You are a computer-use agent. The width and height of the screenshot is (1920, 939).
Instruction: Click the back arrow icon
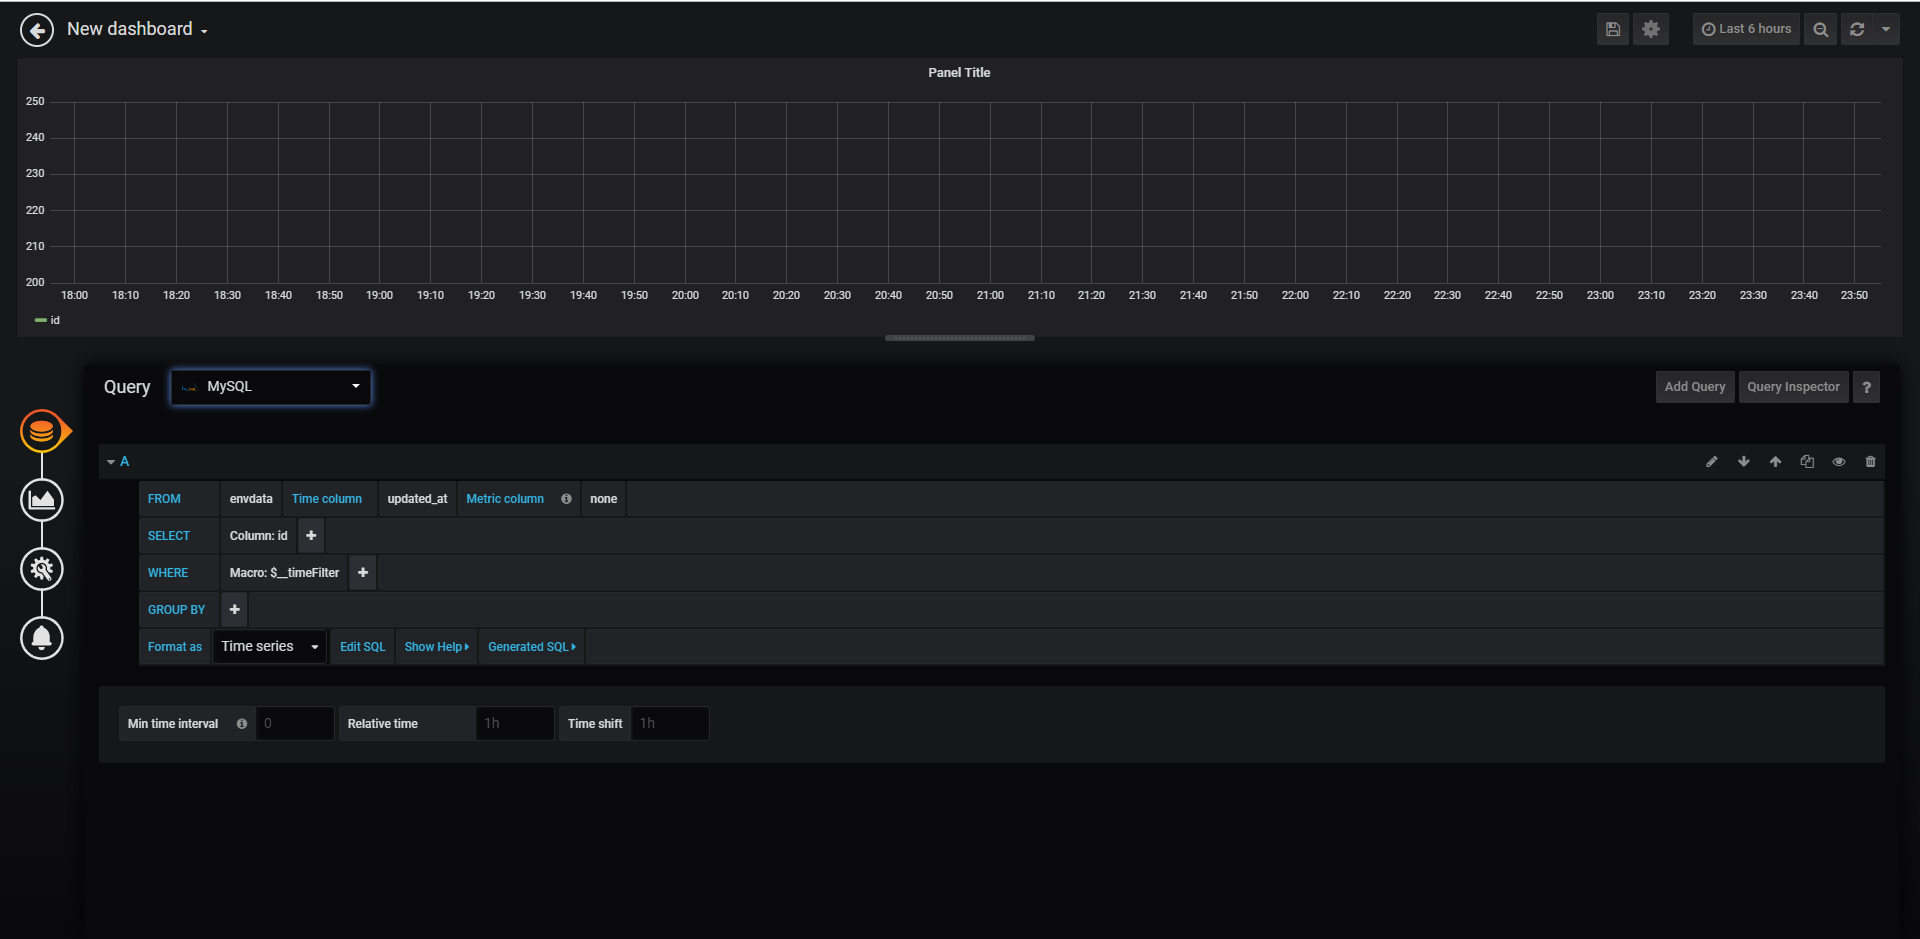pos(37,30)
